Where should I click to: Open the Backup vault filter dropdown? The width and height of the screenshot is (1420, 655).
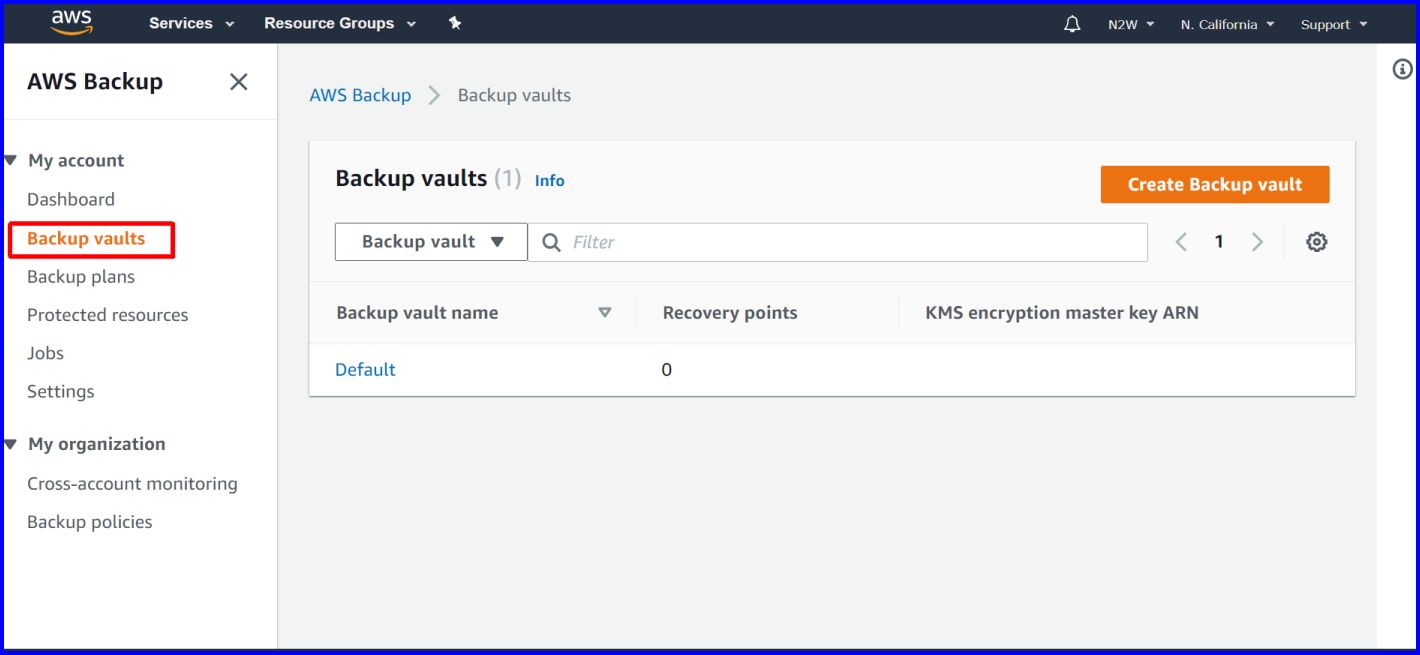pos(431,242)
